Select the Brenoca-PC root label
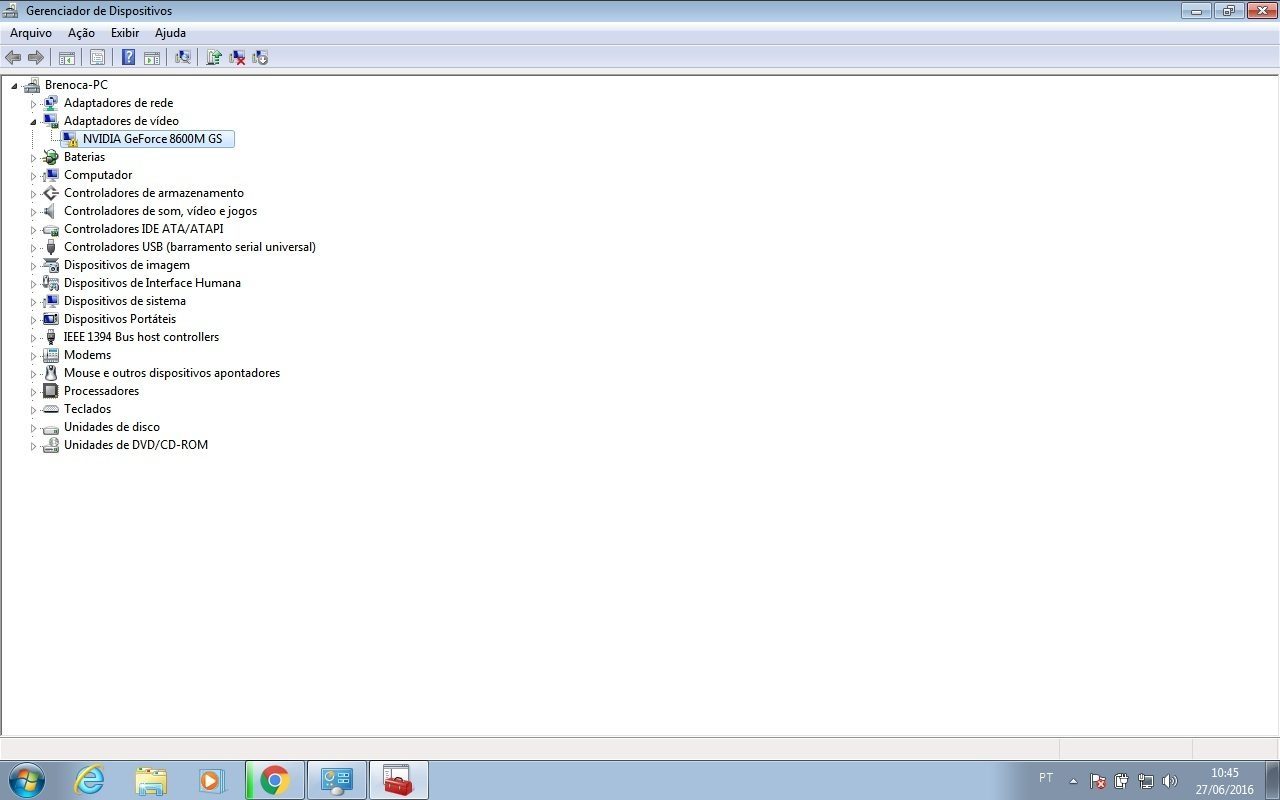The height and width of the screenshot is (800, 1280). [76, 85]
